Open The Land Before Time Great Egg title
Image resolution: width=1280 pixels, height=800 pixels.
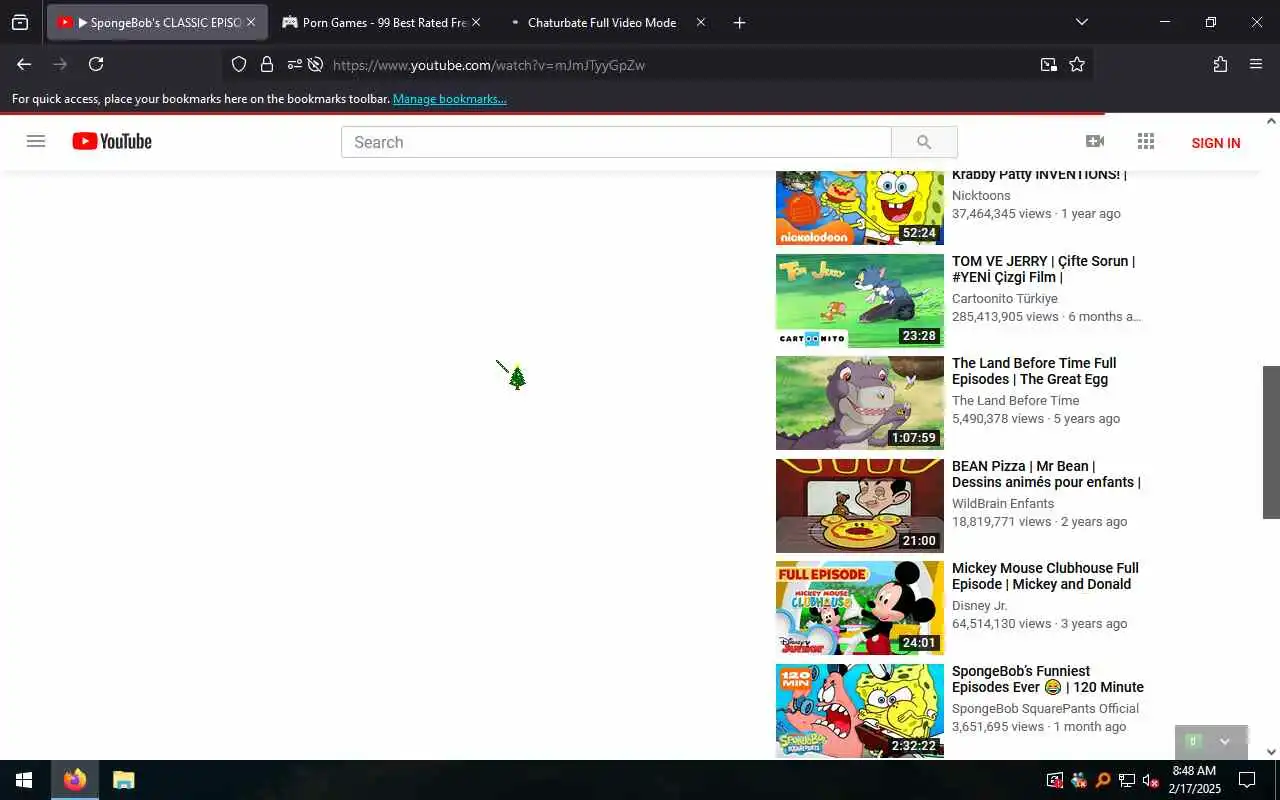point(1034,371)
